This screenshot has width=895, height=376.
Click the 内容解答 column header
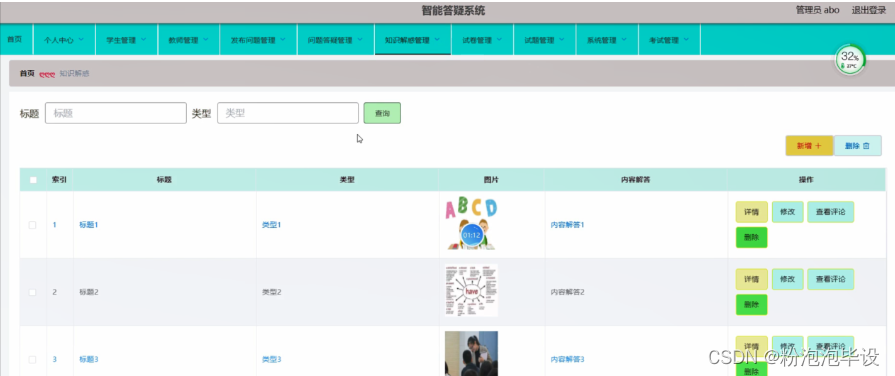(x=635, y=180)
